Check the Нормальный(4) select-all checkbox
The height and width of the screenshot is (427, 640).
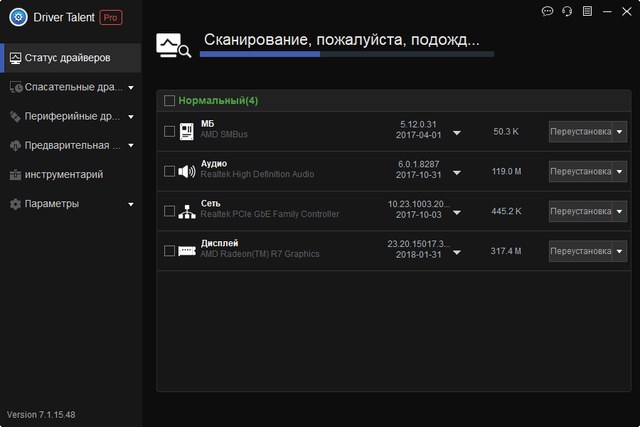(169, 101)
